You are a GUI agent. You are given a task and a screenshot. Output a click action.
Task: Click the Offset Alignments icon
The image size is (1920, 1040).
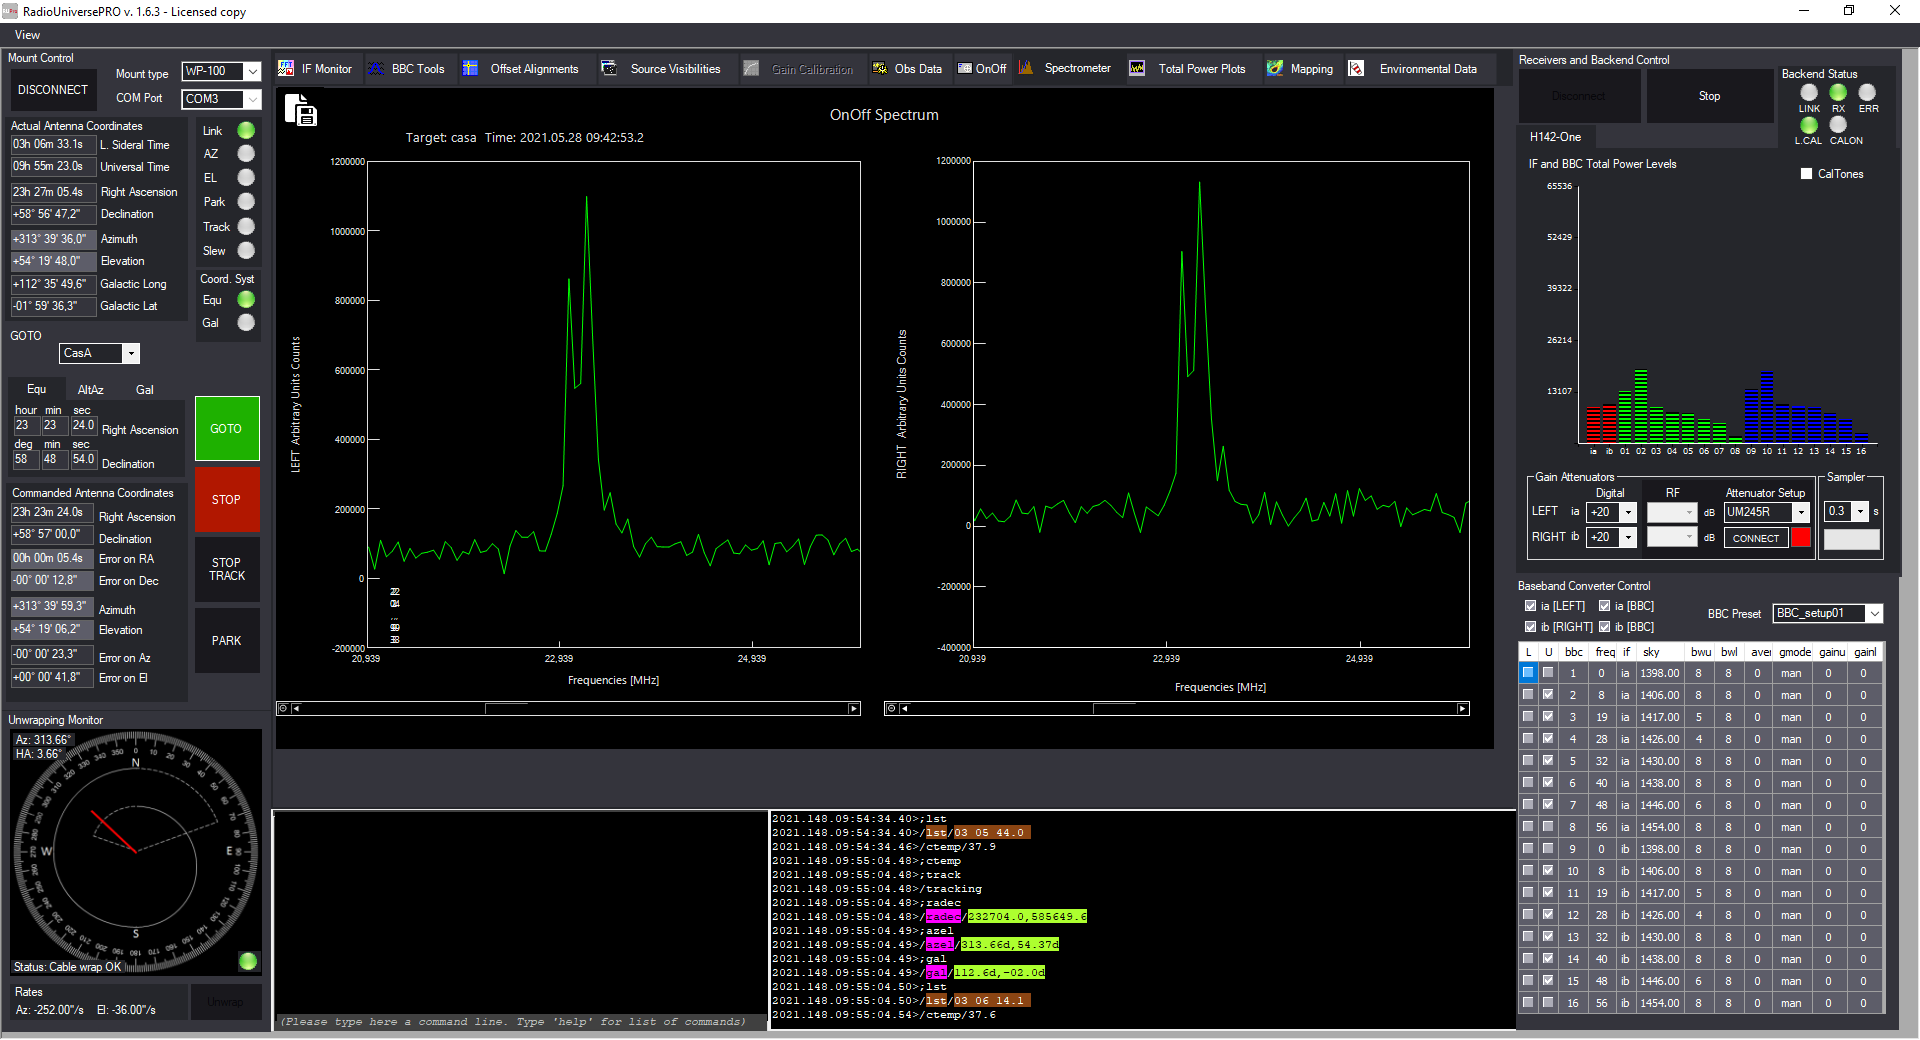click(x=470, y=68)
